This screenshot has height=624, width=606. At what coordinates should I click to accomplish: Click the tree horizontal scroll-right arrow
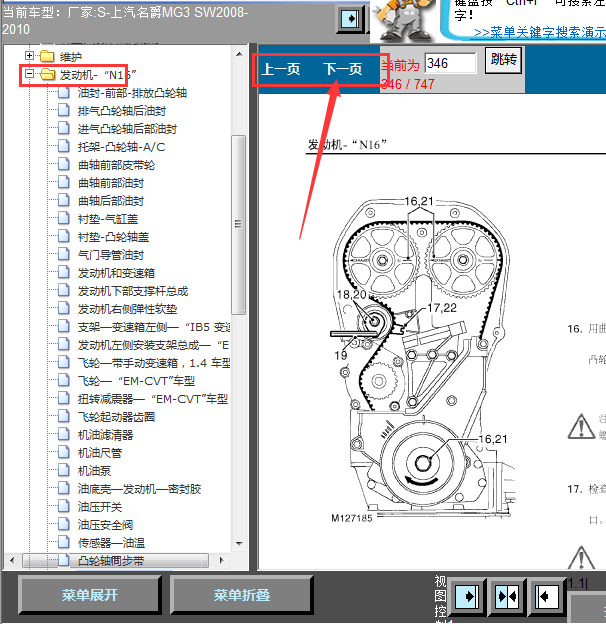222,560
